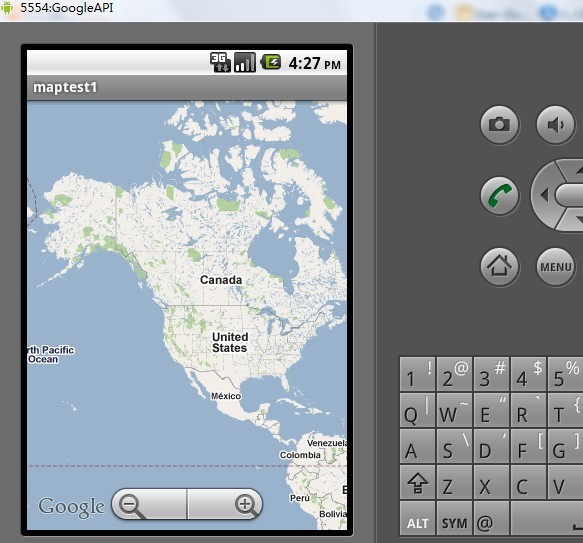Click keyboard key 2 @
Image resolution: width=583 pixels, height=543 pixels.
point(454,375)
